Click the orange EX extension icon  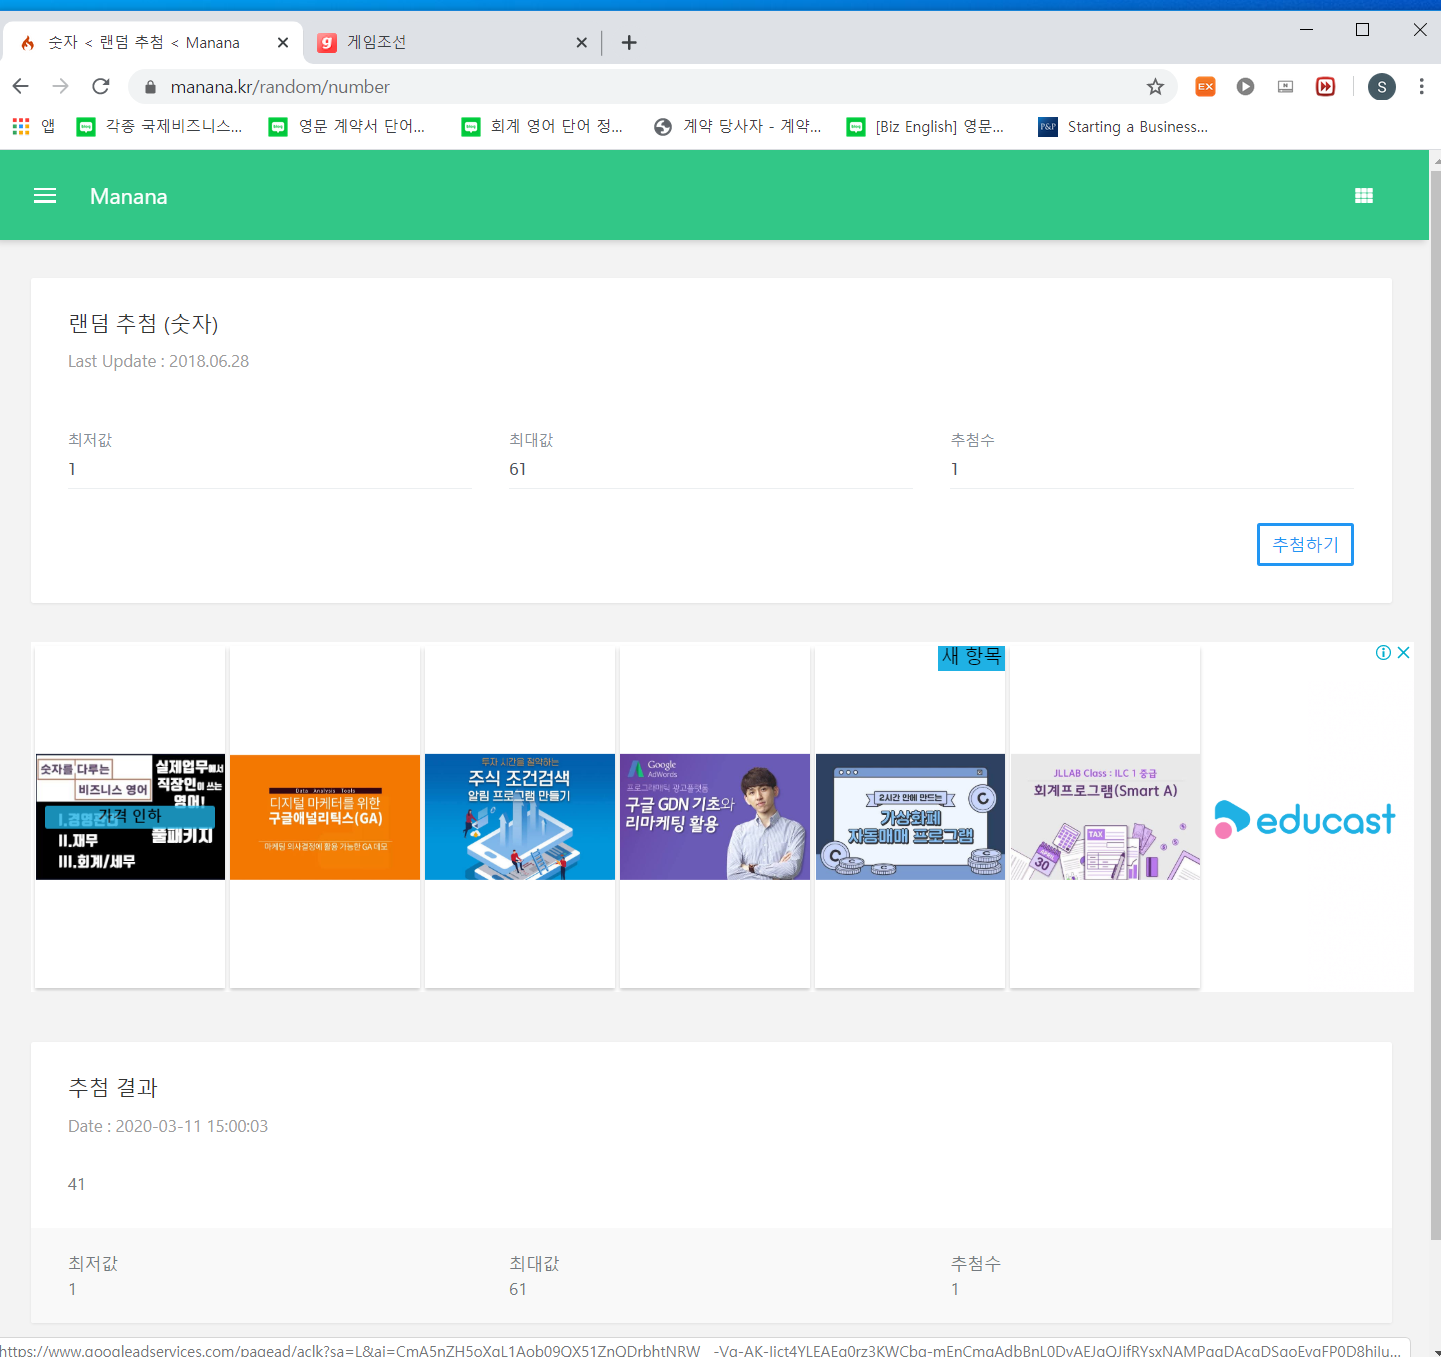coord(1205,87)
